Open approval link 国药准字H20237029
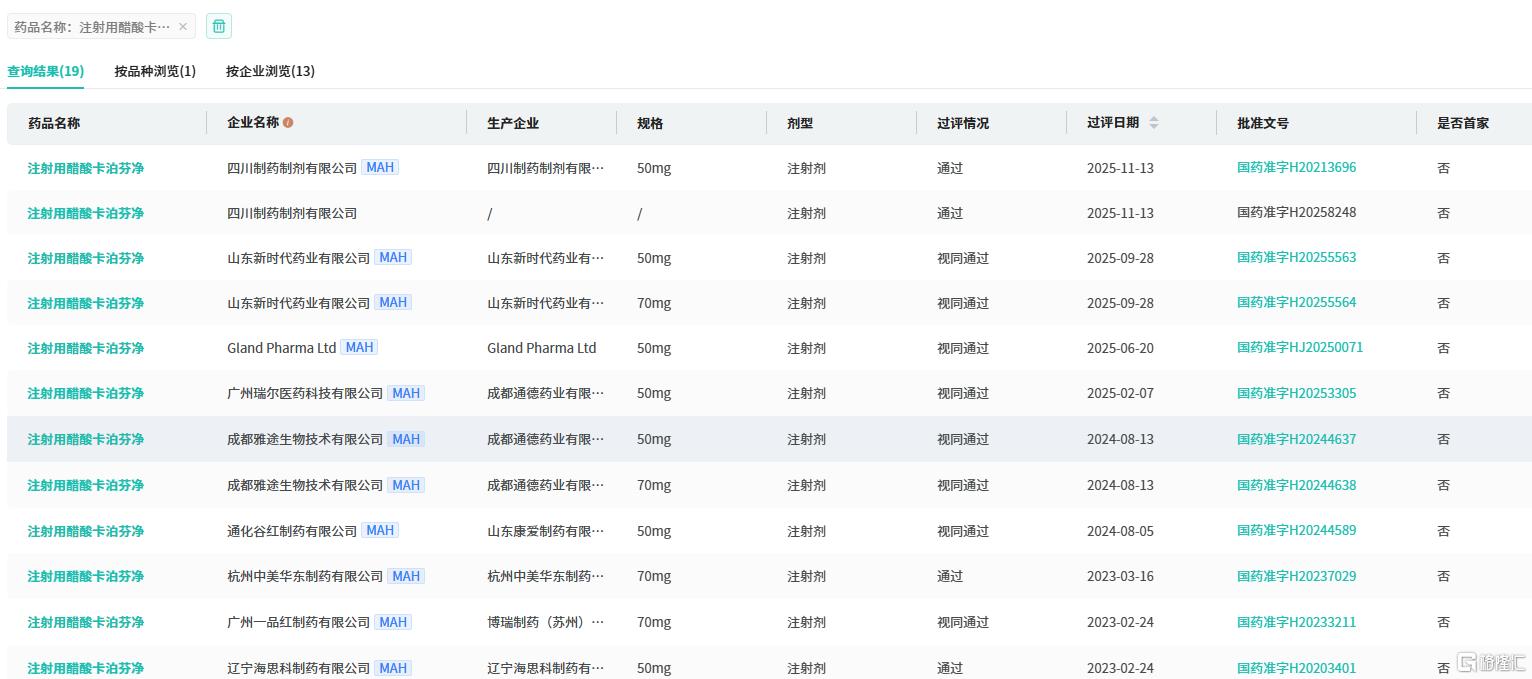Viewport: 1532px width, 679px height. coord(1296,576)
